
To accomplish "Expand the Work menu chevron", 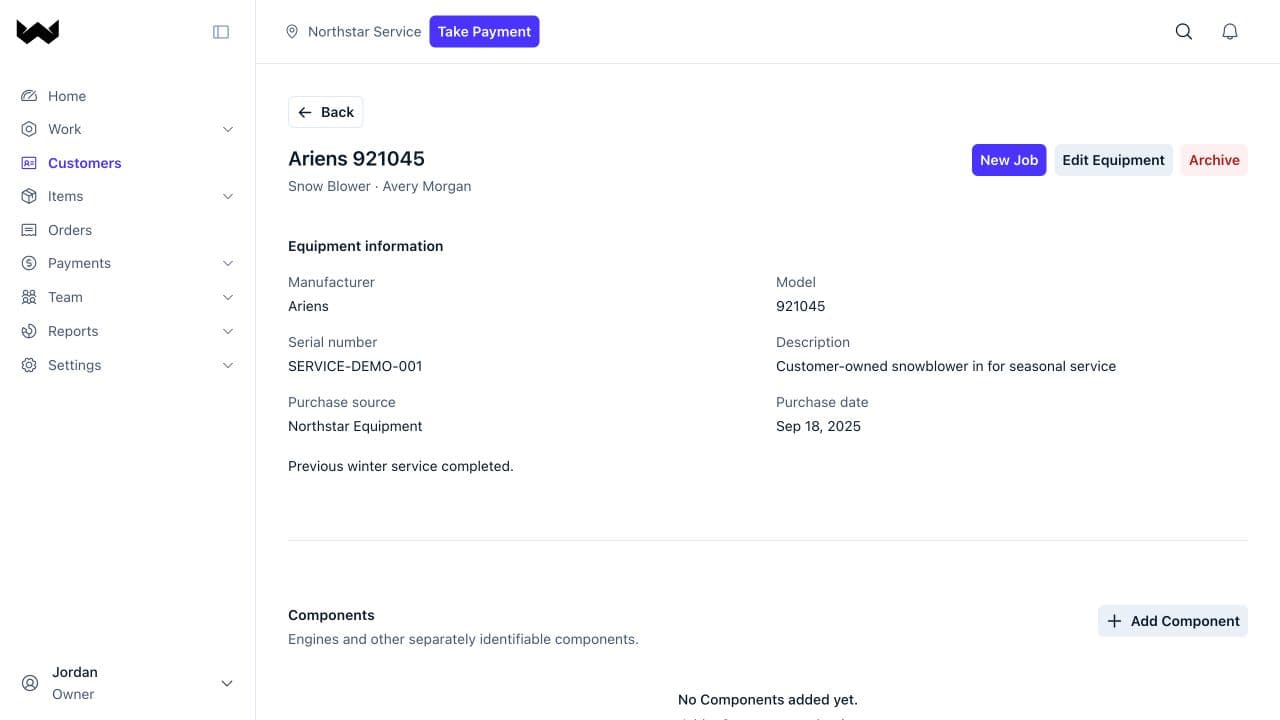I will (227, 129).
